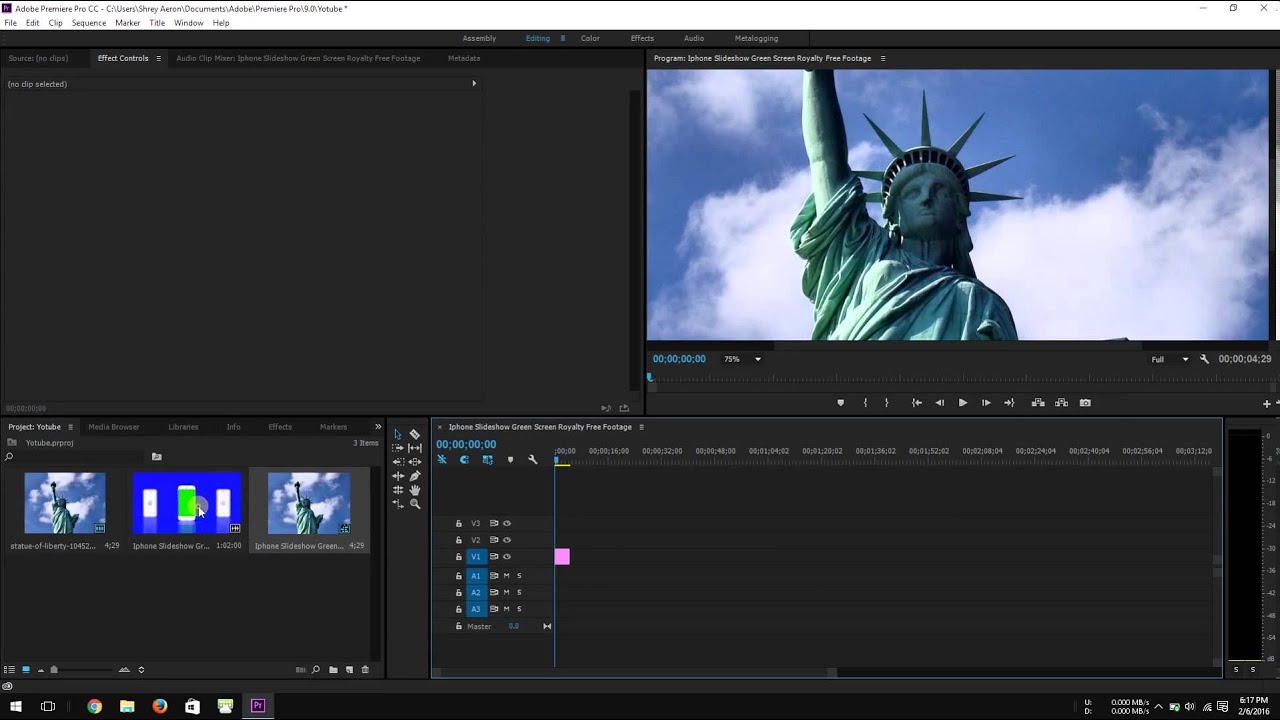The height and width of the screenshot is (720, 1280).
Task: Mute audio track A1
Action: coord(507,576)
